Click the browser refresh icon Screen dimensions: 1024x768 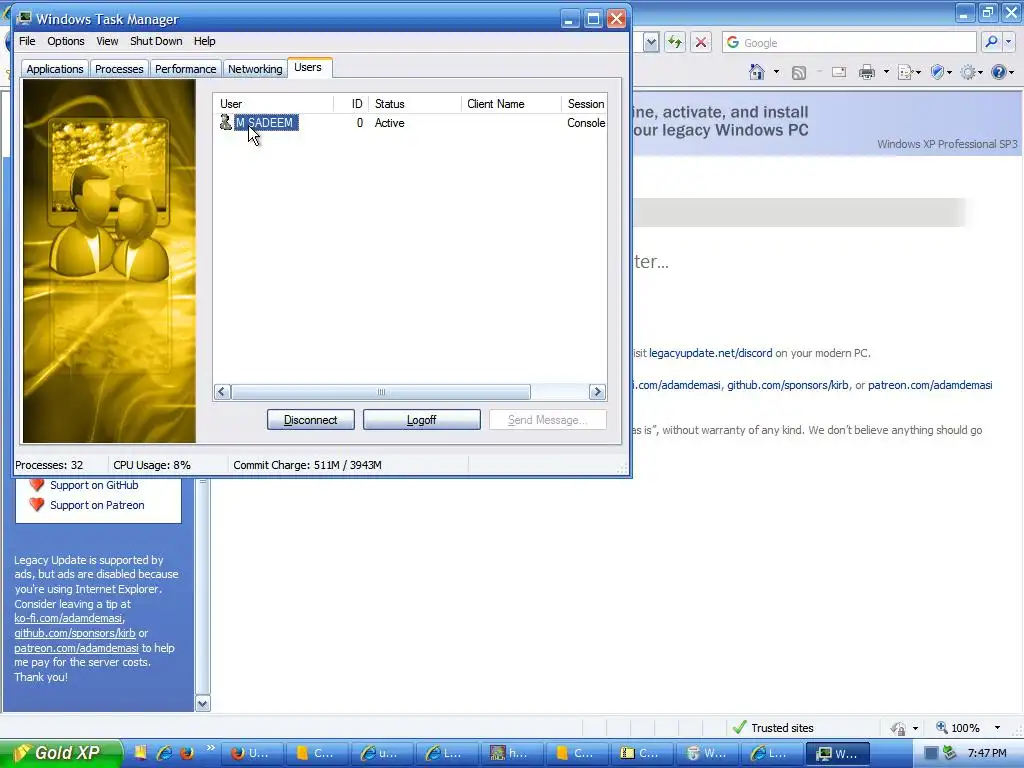pyautogui.click(x=675, y=42)
